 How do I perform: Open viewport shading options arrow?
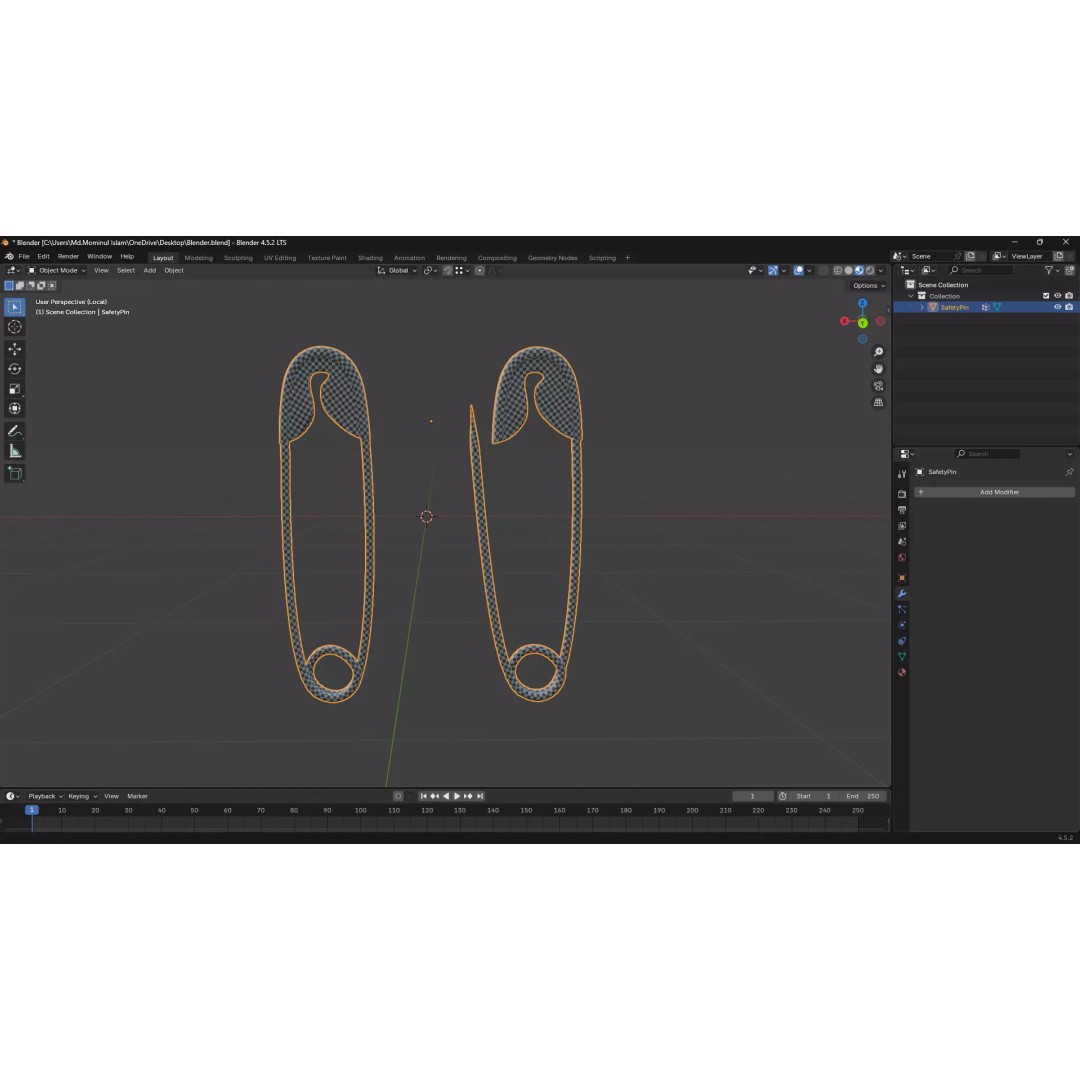click(x=881, y=271)
